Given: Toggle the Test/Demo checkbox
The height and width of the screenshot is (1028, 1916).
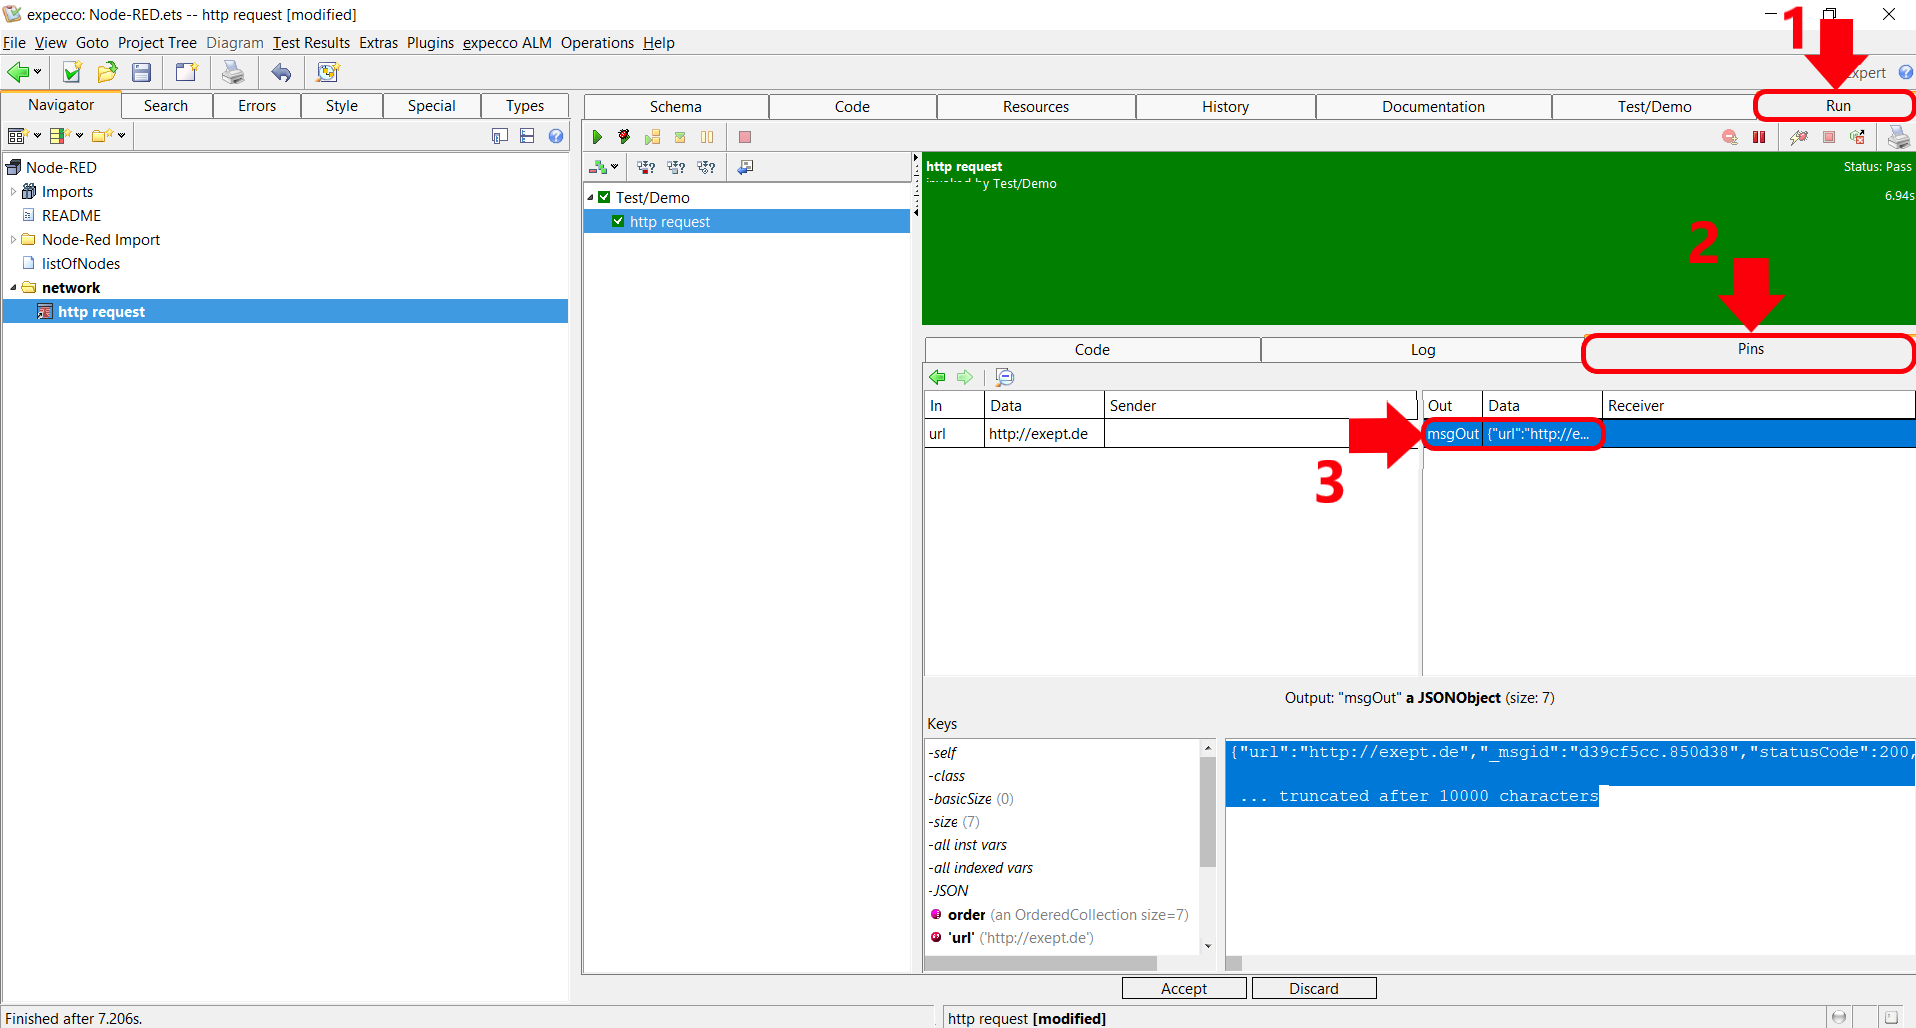Looking at the screenshot, I should click(x=604, y=198).
